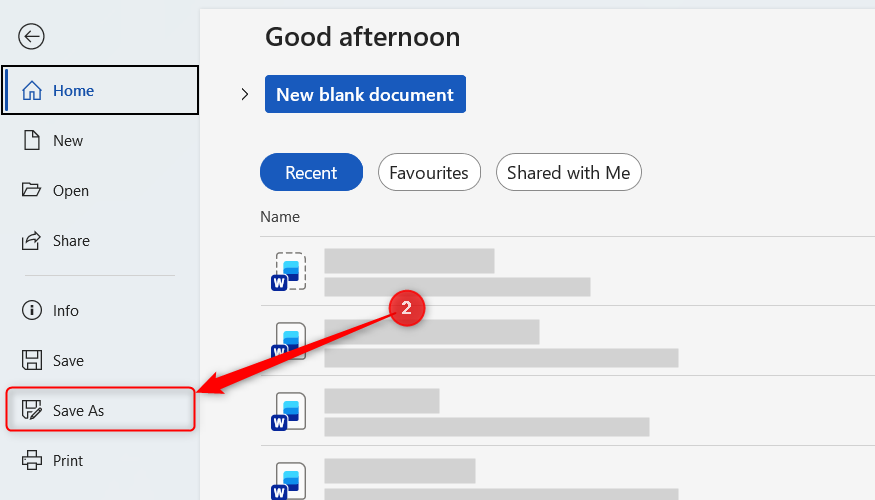
Task: Click the Info circle icon
Action: pos(32,310)
